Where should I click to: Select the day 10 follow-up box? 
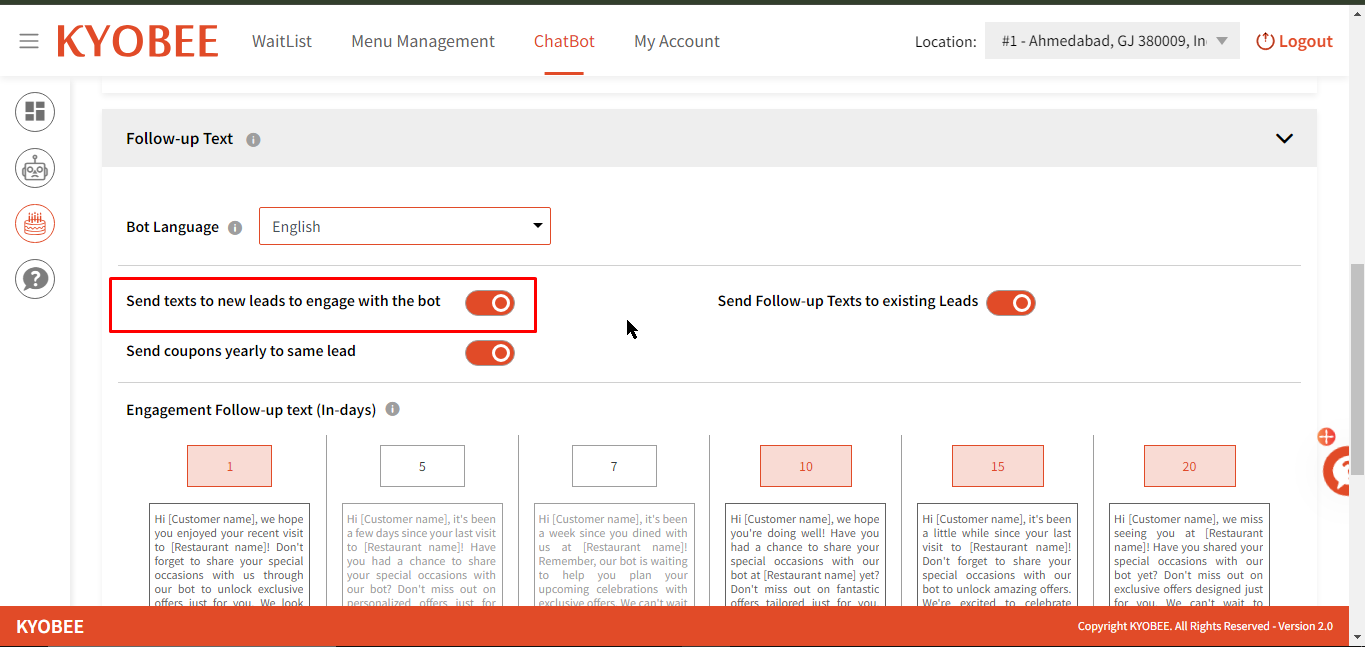click(x=806, y=466)
